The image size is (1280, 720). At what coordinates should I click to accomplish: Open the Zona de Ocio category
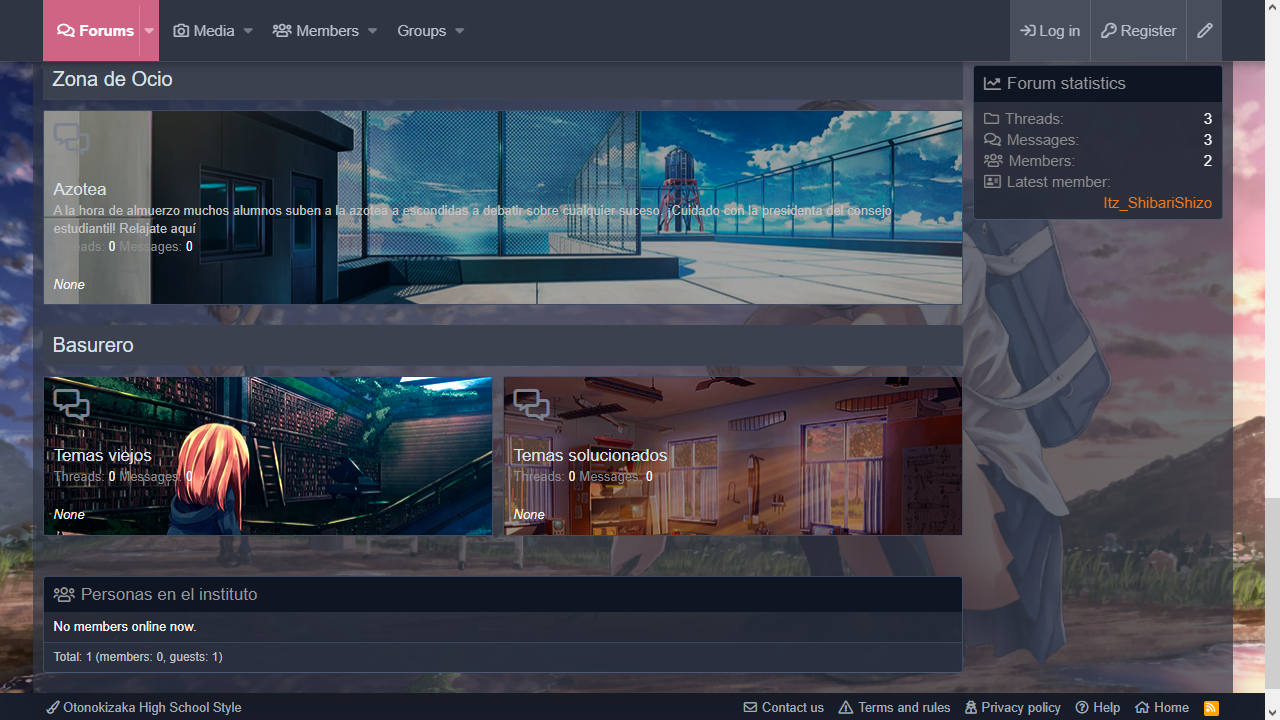pos(112,79)
